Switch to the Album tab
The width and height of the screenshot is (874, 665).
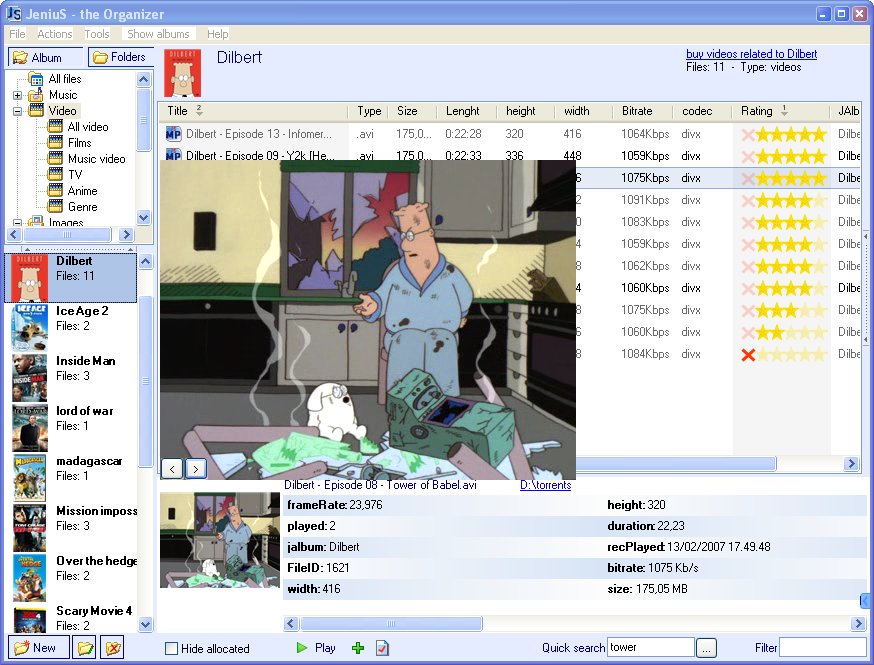coord(45,57)
